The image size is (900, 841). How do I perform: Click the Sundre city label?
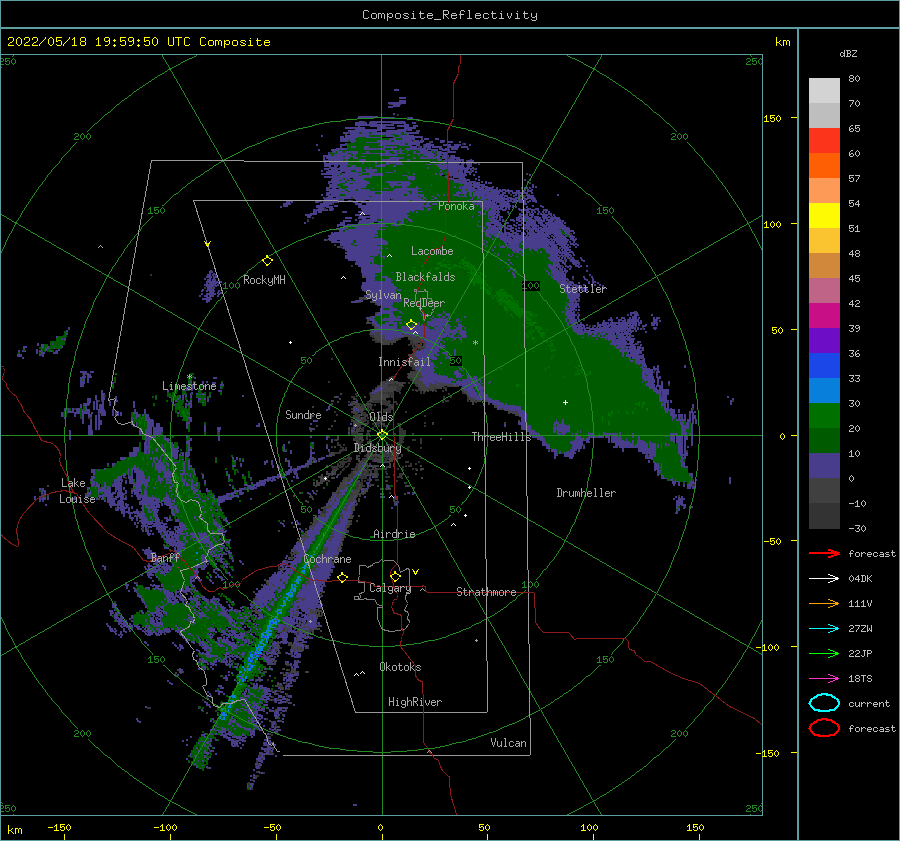(x=303, y=414)
